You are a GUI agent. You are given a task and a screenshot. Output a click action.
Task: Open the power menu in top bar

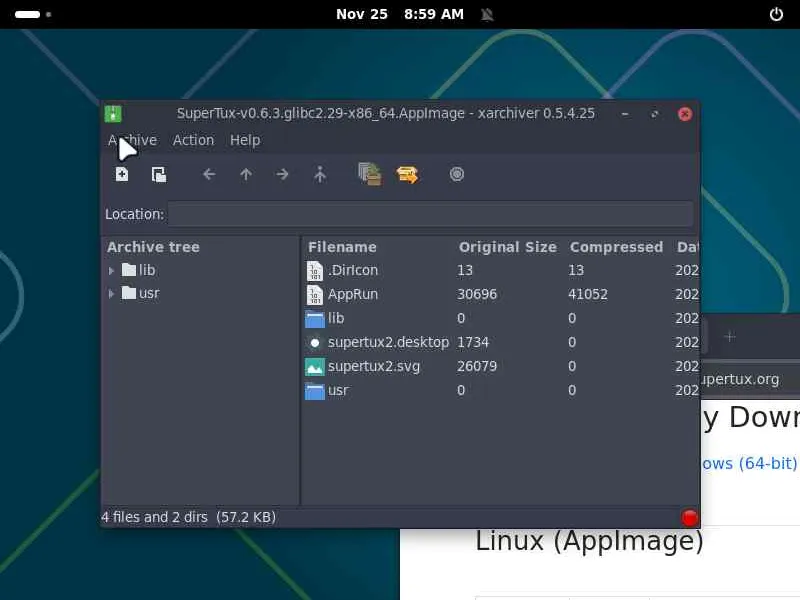[776, 14]
